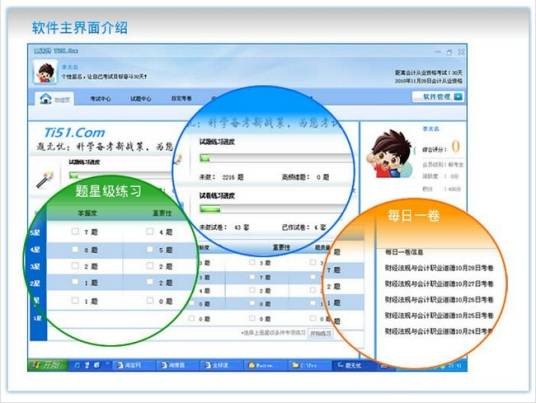Image resolution: width=536 pixels, height=403 pixels.
Task: Click the arrow icon on the 软件管理 button
Action: click(x=458, y=97)
